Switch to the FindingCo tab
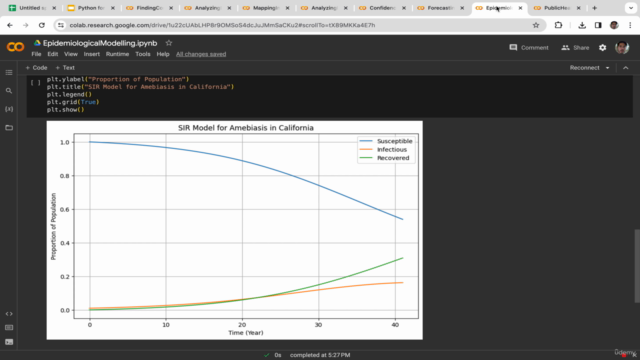This screenshot has width=640, height=360. (x=149, y=8)
